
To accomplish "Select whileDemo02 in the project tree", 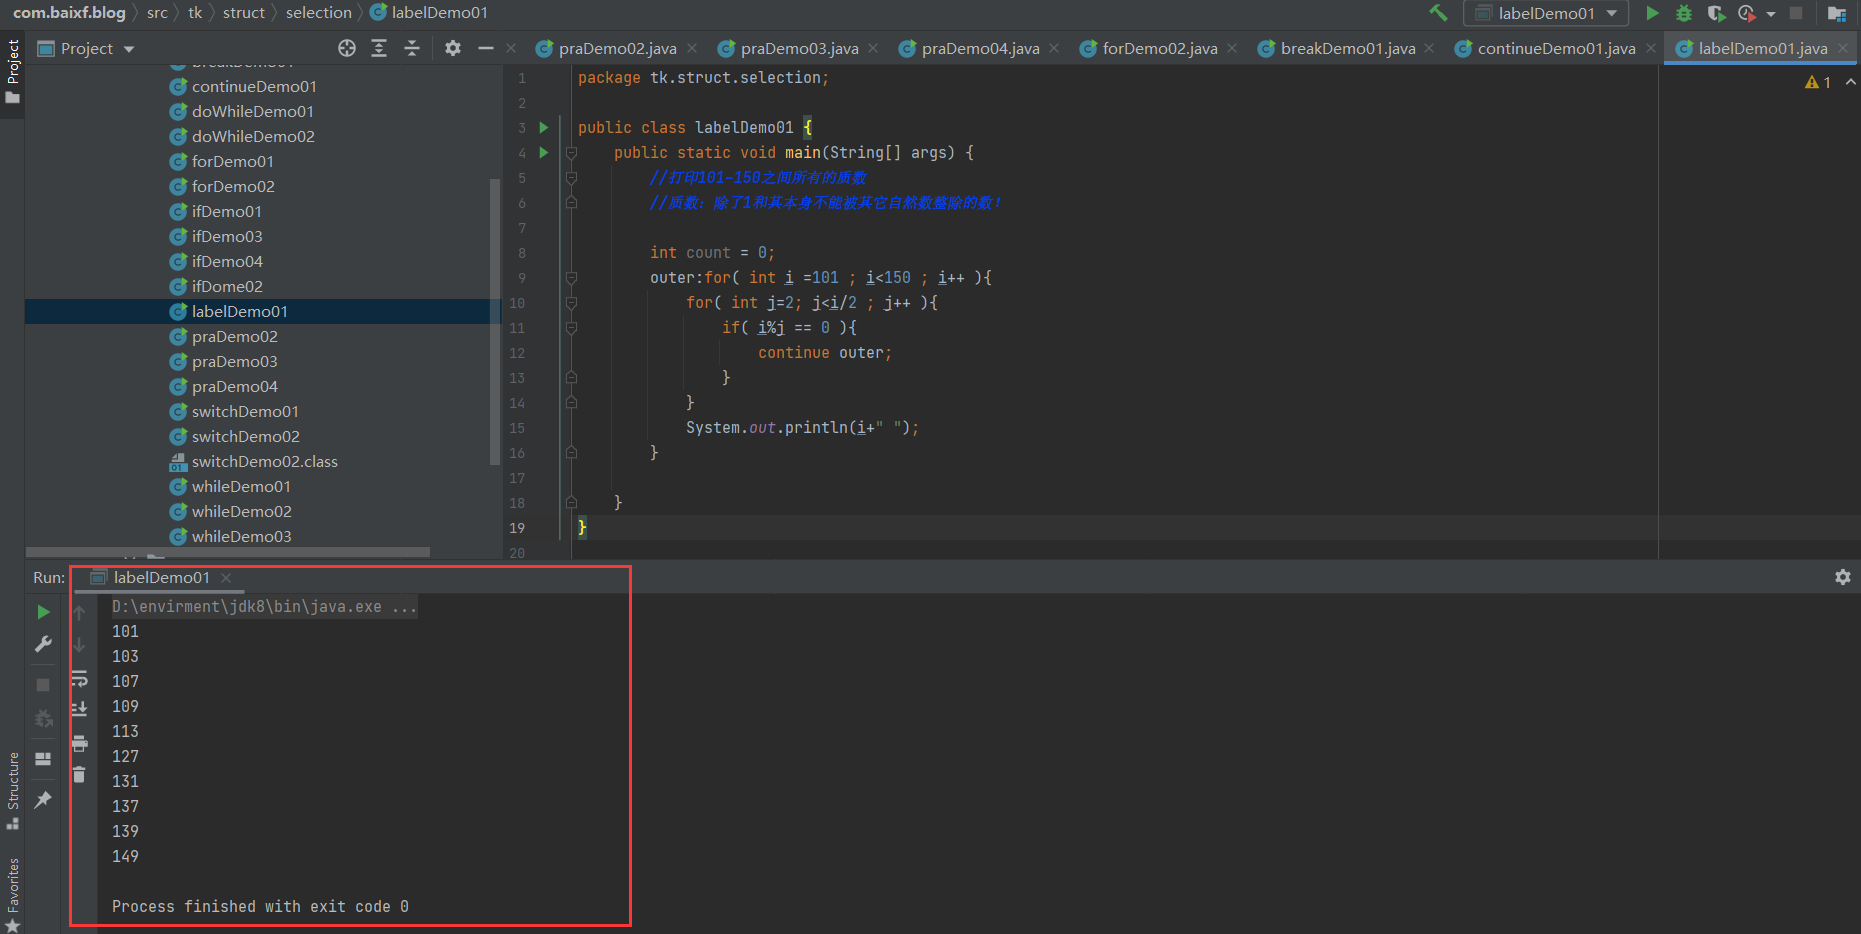I will [x=241, y=512].
